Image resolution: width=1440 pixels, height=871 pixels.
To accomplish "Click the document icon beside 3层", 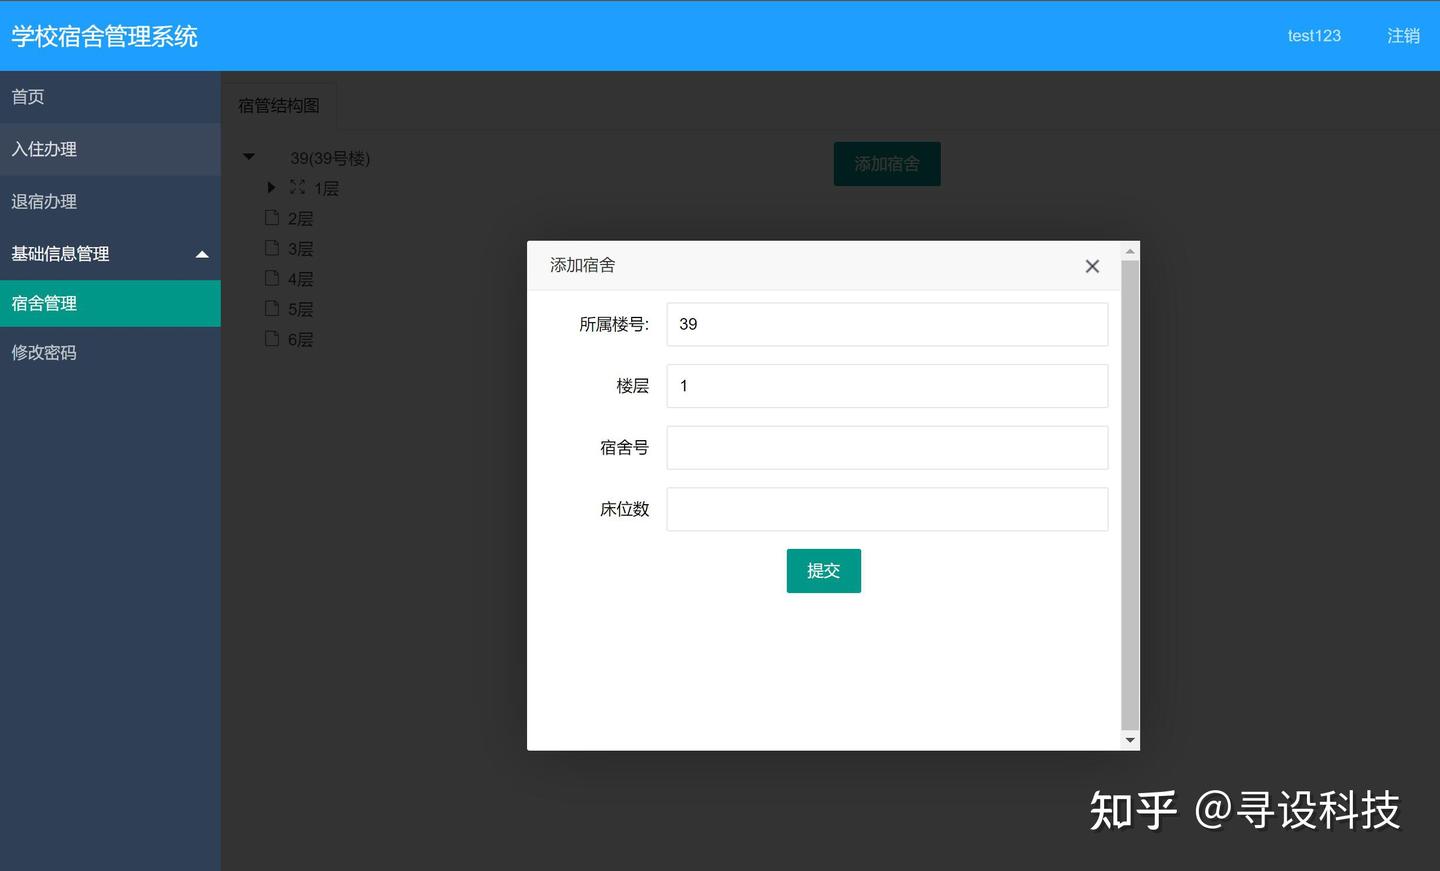I will [272, 248].
